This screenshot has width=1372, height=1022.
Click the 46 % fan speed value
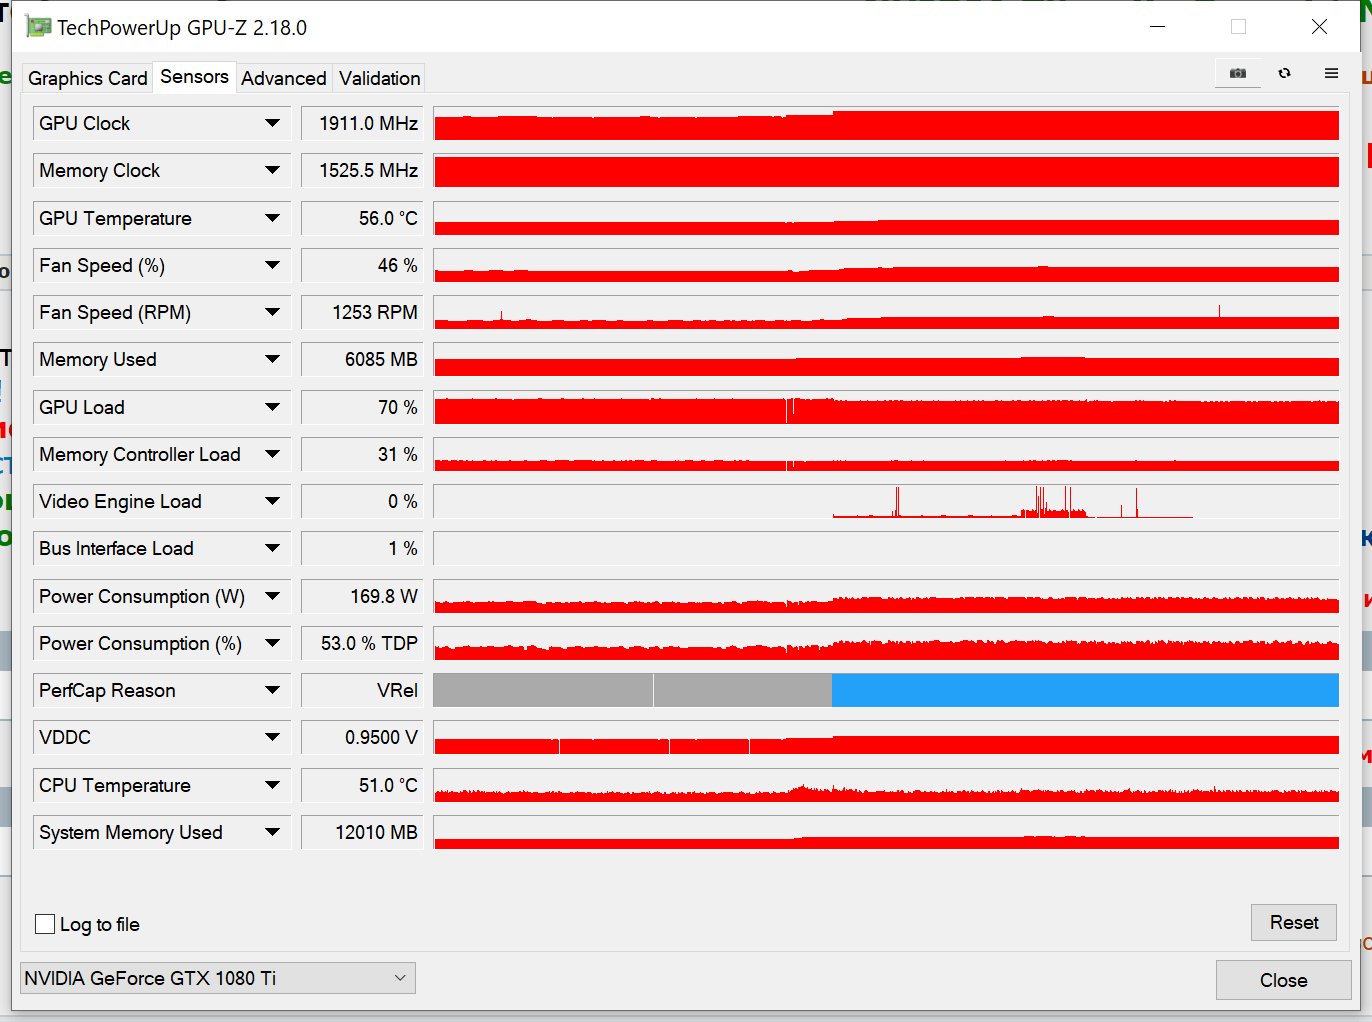(362, 265)
